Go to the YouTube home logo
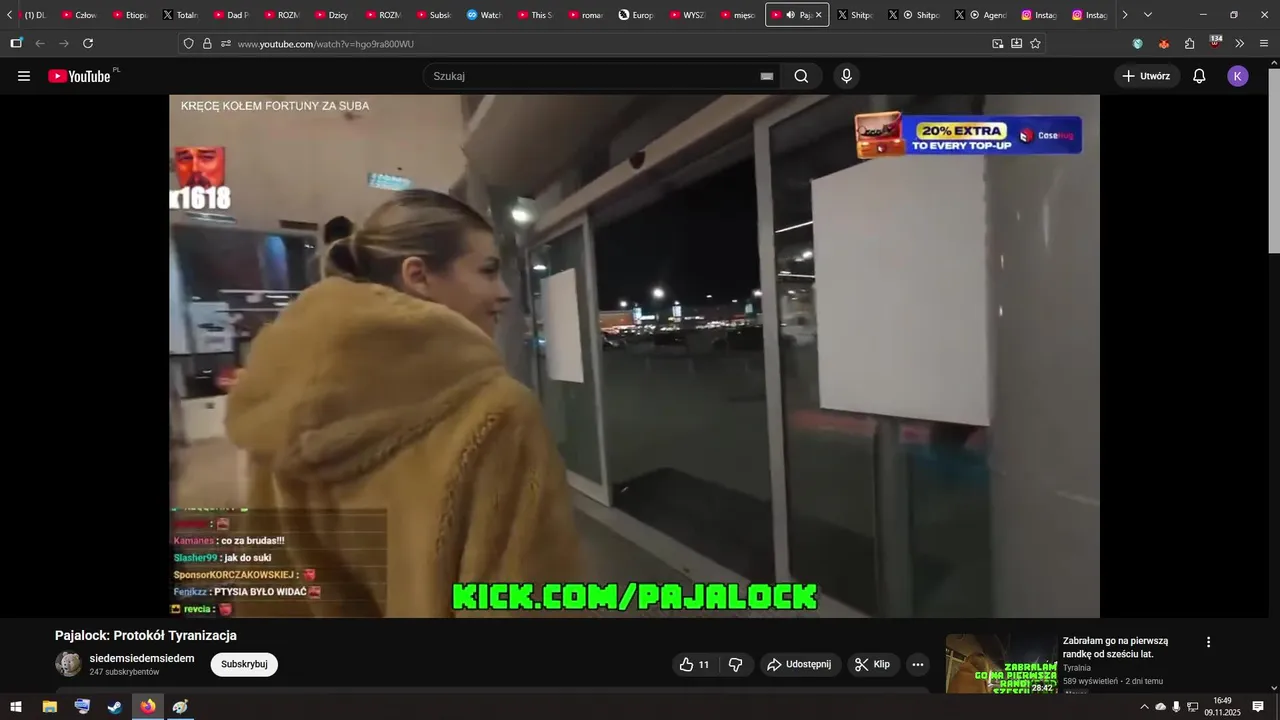The image size is (1280, 720). (x=80, y=76)
